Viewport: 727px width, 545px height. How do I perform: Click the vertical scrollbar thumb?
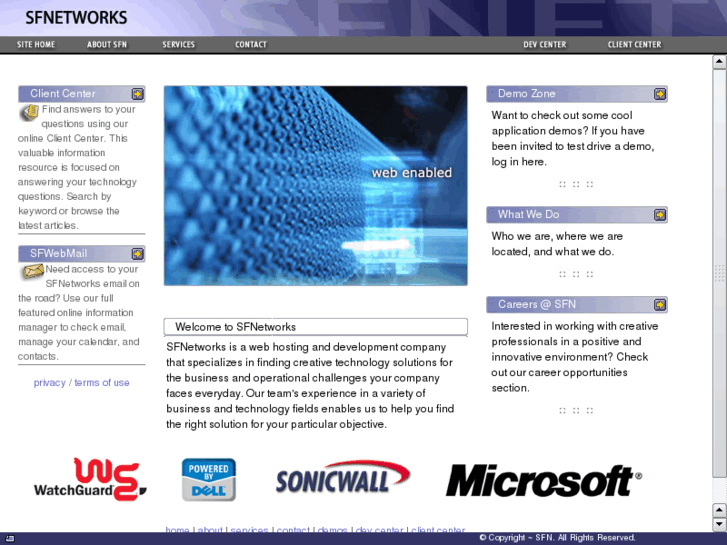click(x=719, y=273)
